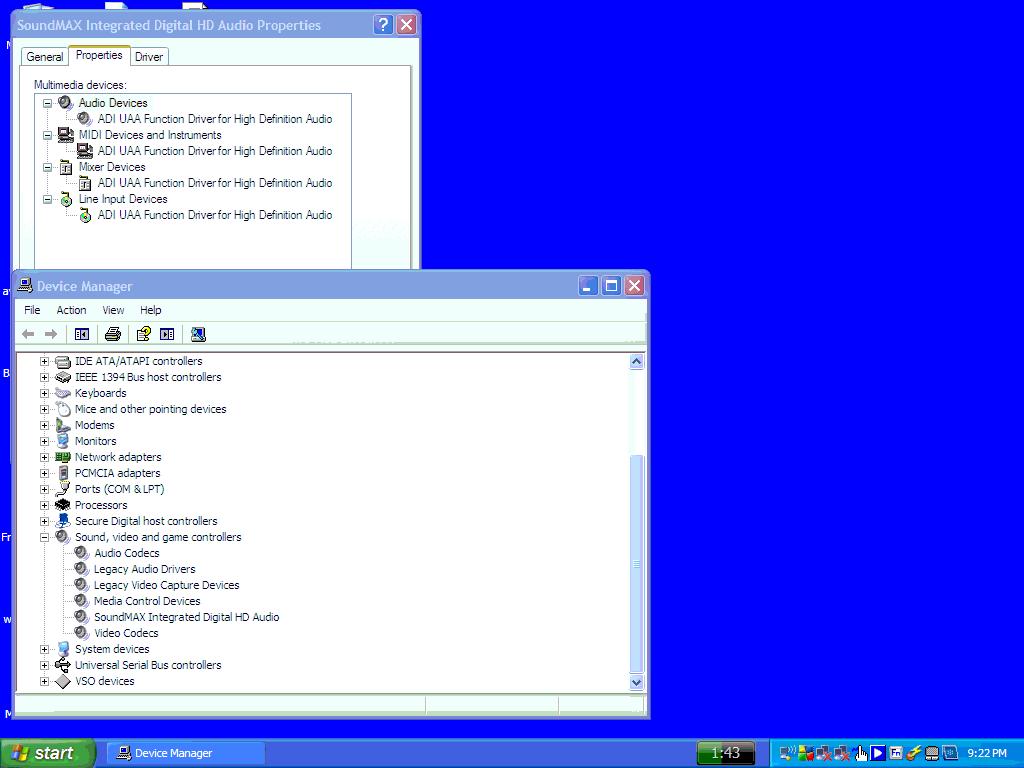The image size is (1024, 768).
Task: Click the Fn key tray icon
Action: click(x=896, y=754)
